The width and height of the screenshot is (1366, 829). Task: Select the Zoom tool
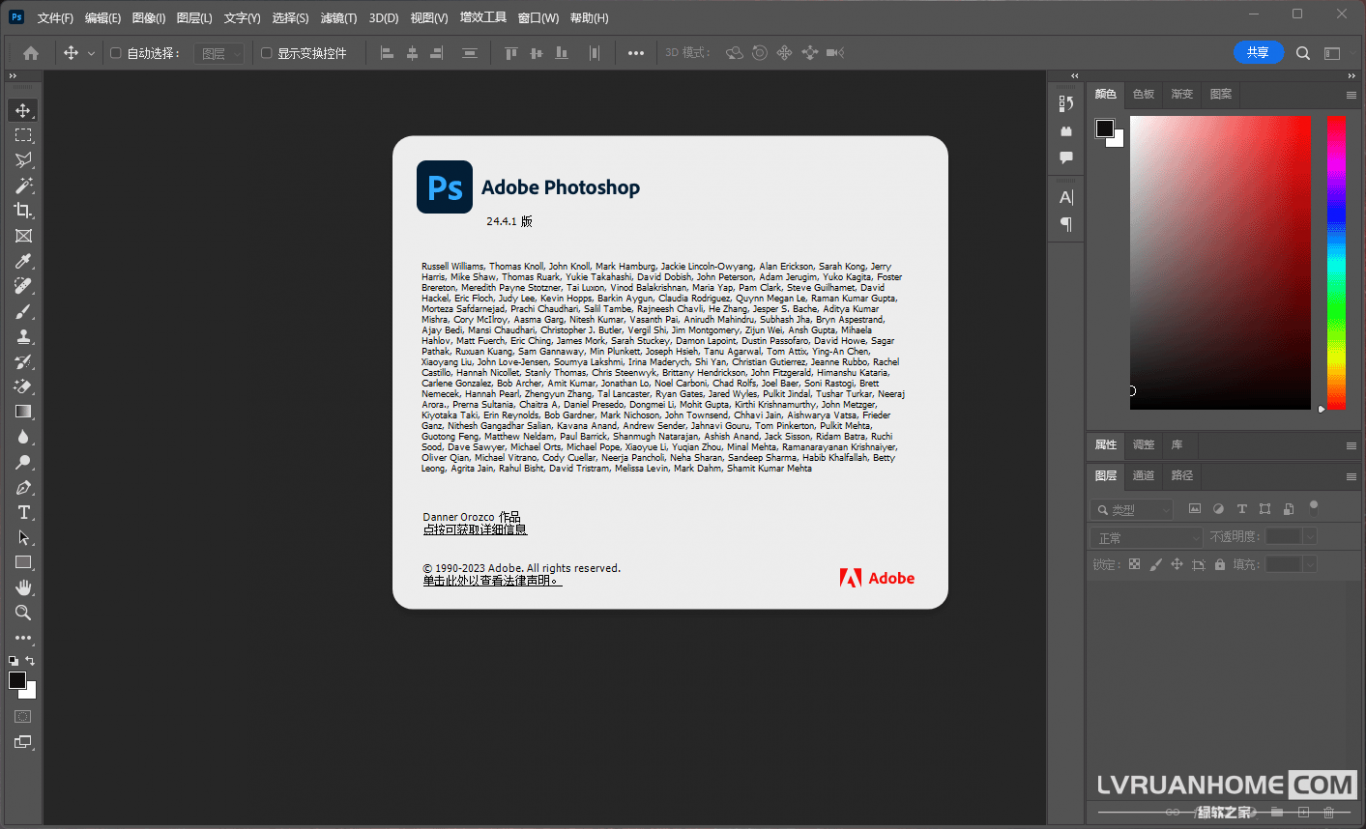tap(23, 612)
